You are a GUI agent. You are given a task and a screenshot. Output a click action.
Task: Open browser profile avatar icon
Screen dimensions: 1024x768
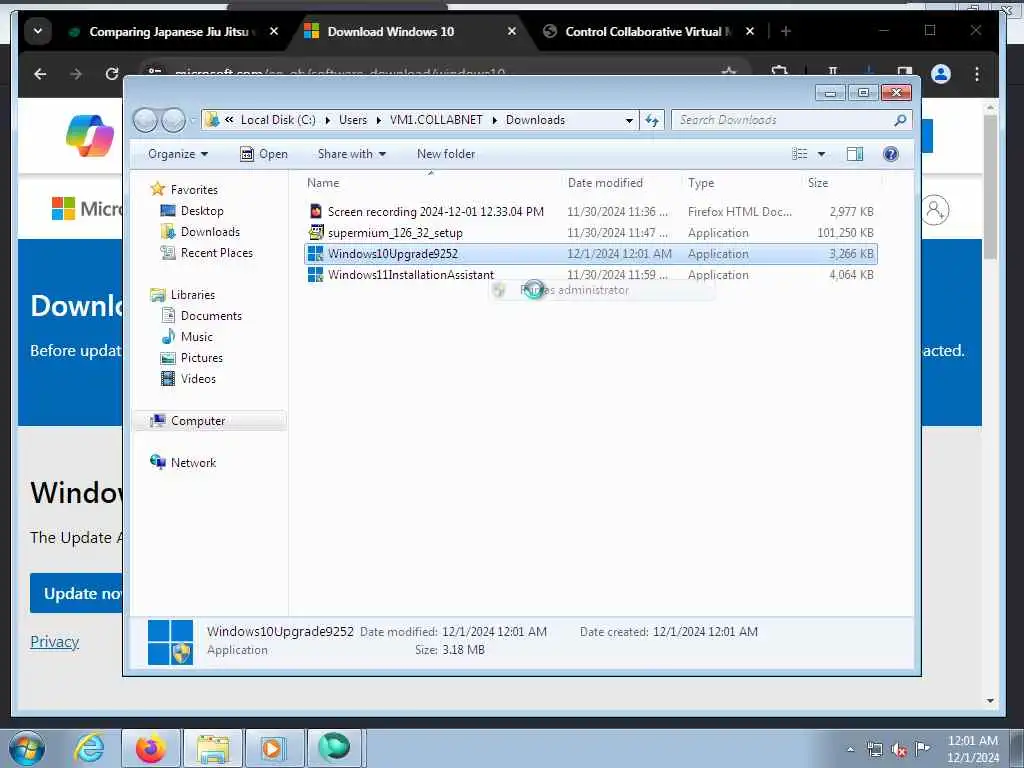(941, 74)
